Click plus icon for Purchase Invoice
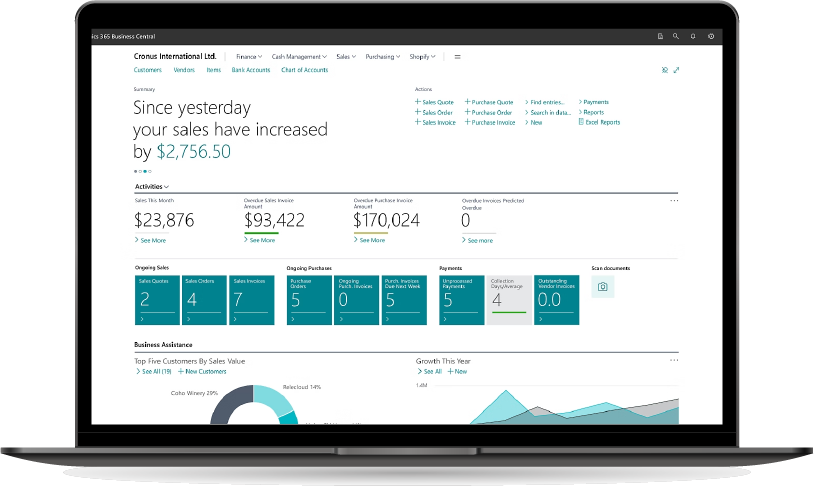Viewport: 814px width, 486px height. click(x=467, y=122)
